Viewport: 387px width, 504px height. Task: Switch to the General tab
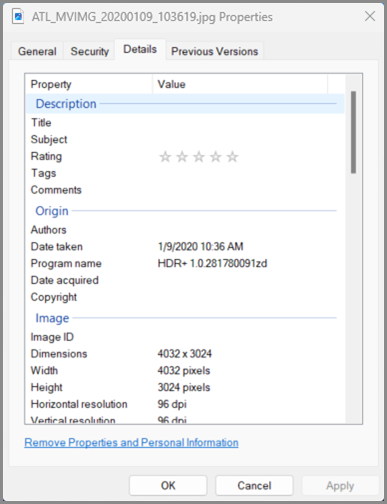37,51
